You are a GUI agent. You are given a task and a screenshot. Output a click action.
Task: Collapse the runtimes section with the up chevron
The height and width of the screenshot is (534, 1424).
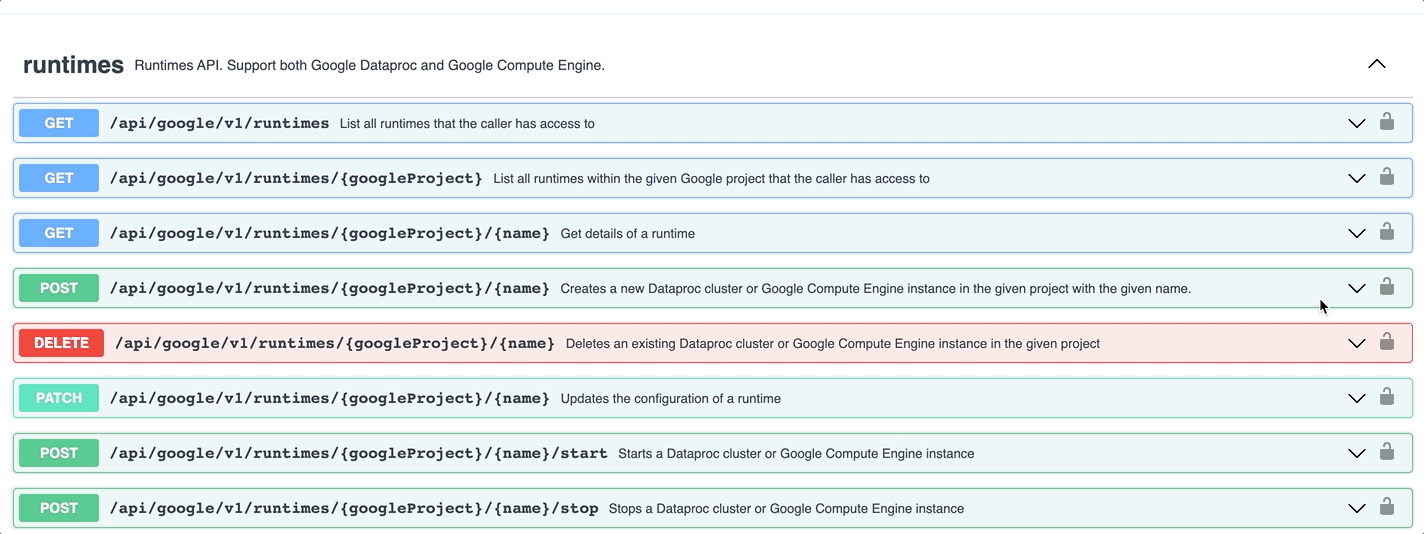click(1377, 64)
